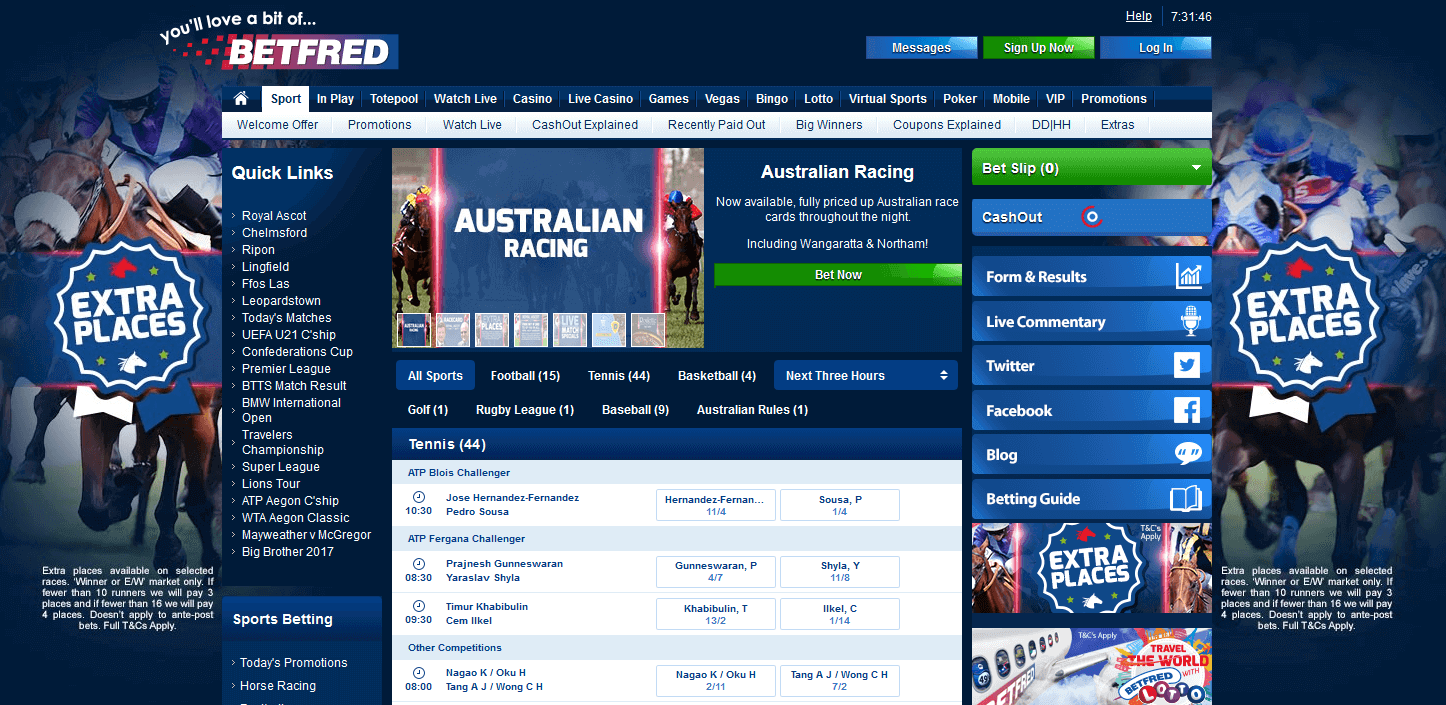This screenshot has height=705, width=1446.
Task: Select the Live Match Specials carousel thumbnail
Action: tap(570, 329)
